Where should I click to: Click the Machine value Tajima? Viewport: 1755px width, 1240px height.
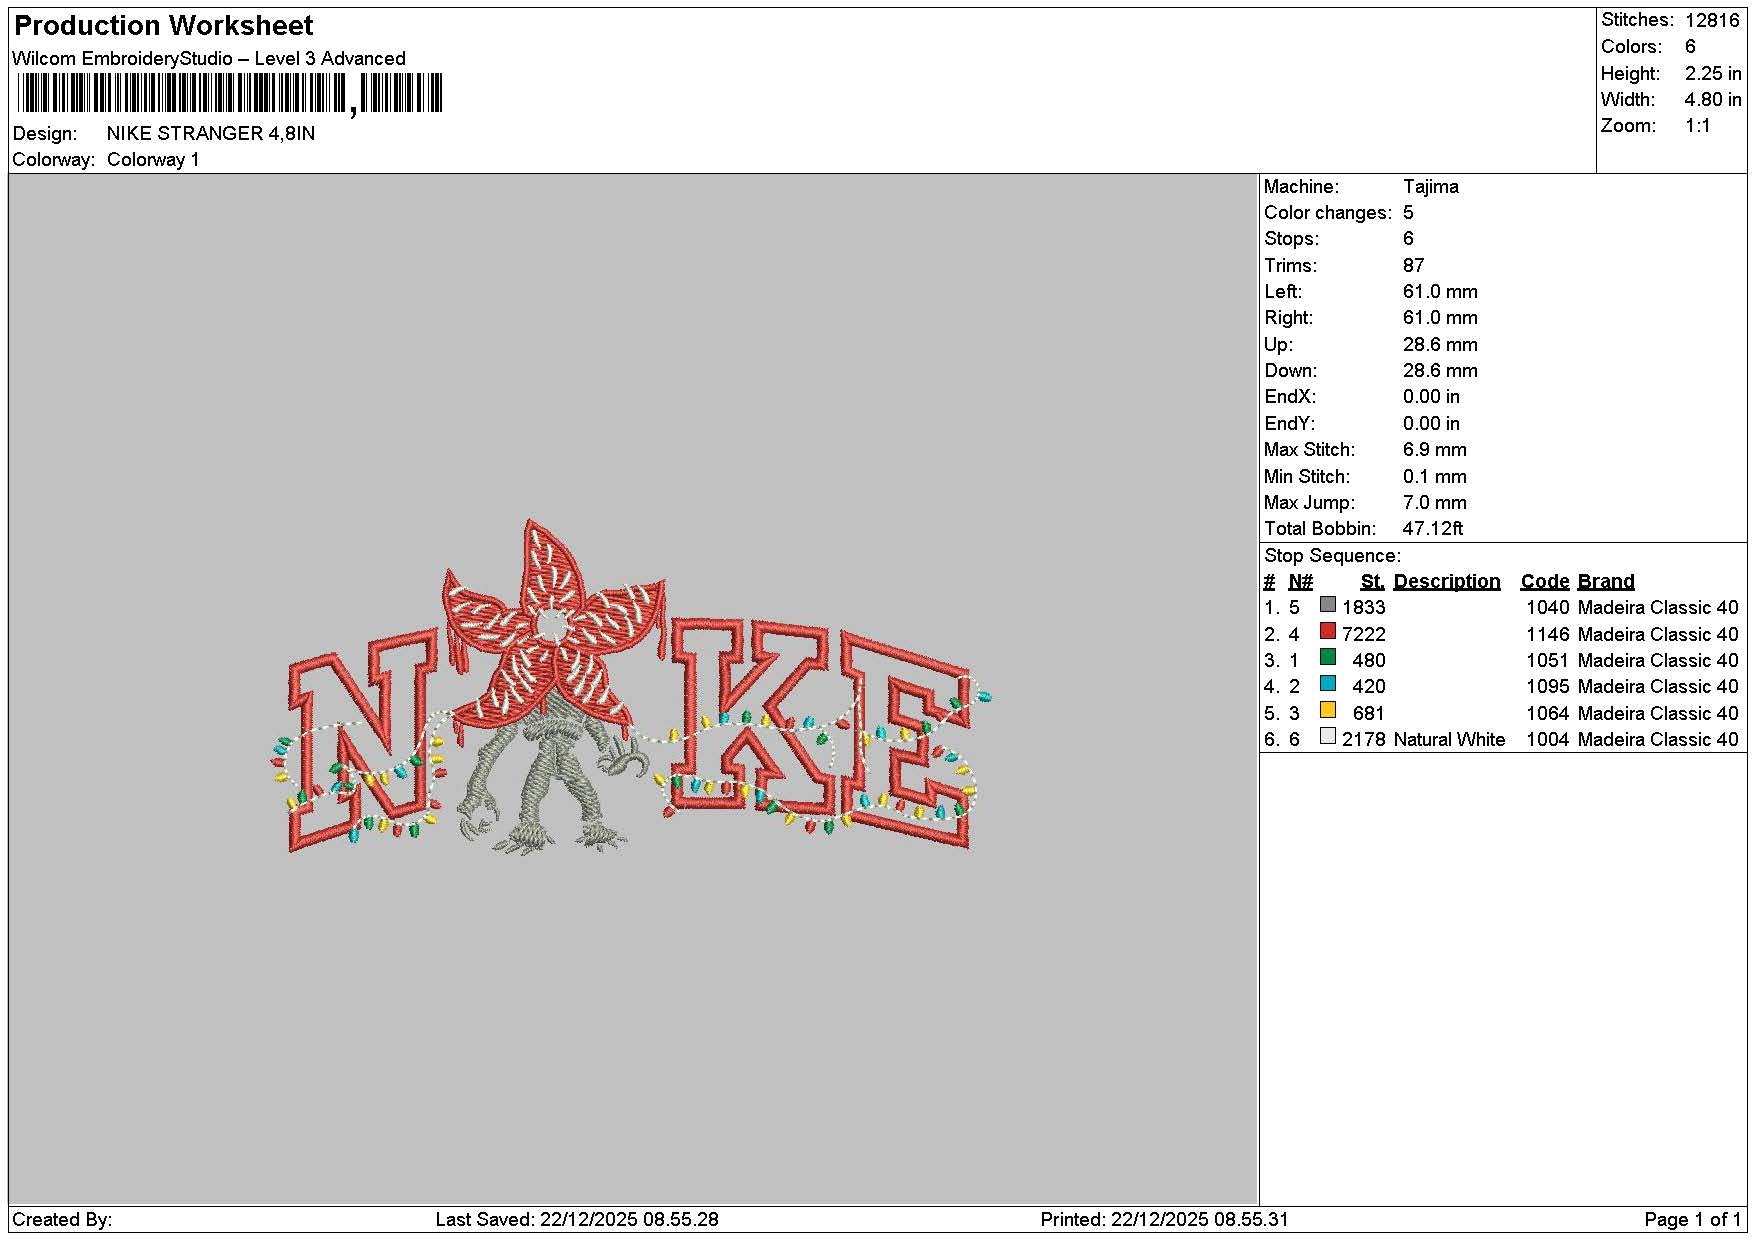(1430, 187)
